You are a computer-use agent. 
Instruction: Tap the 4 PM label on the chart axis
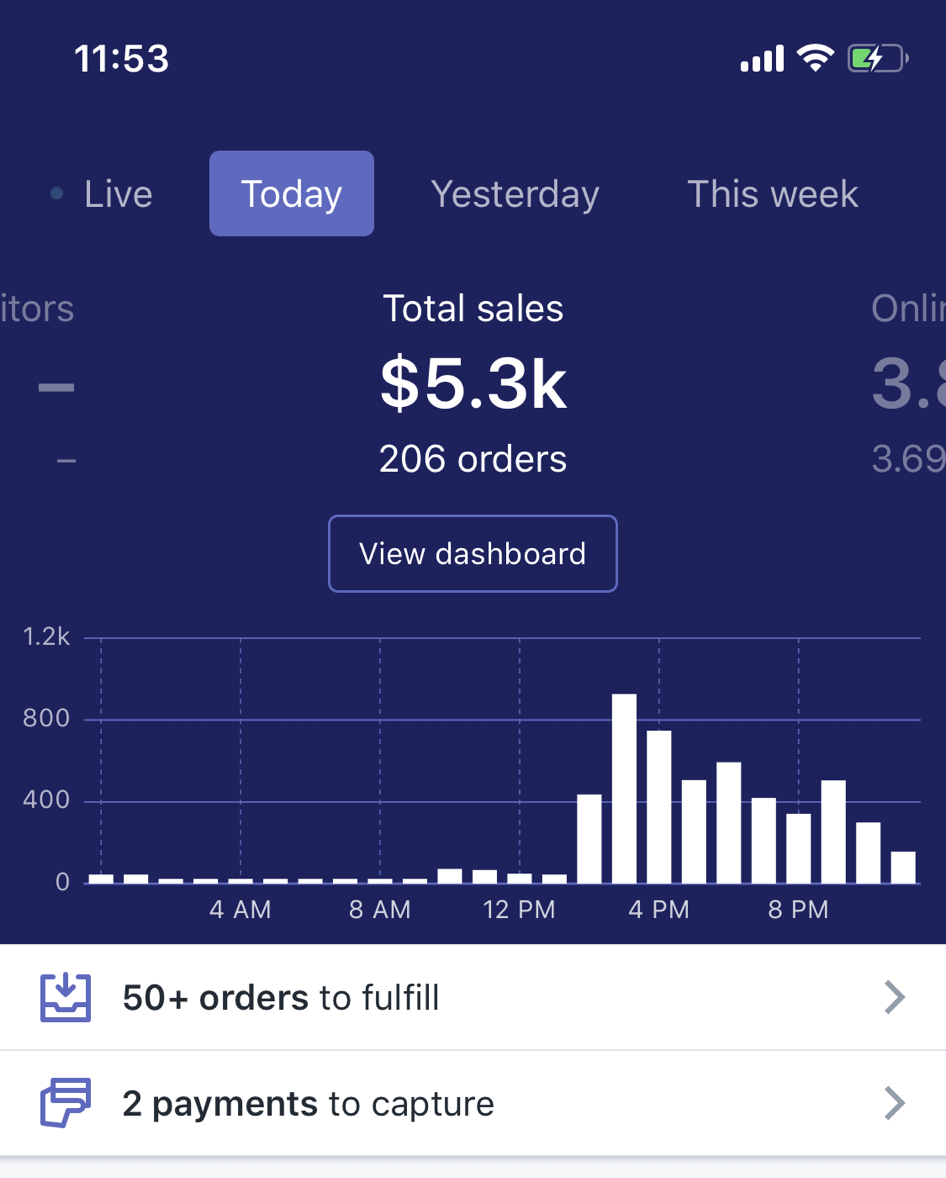click(x=658, y=911)
